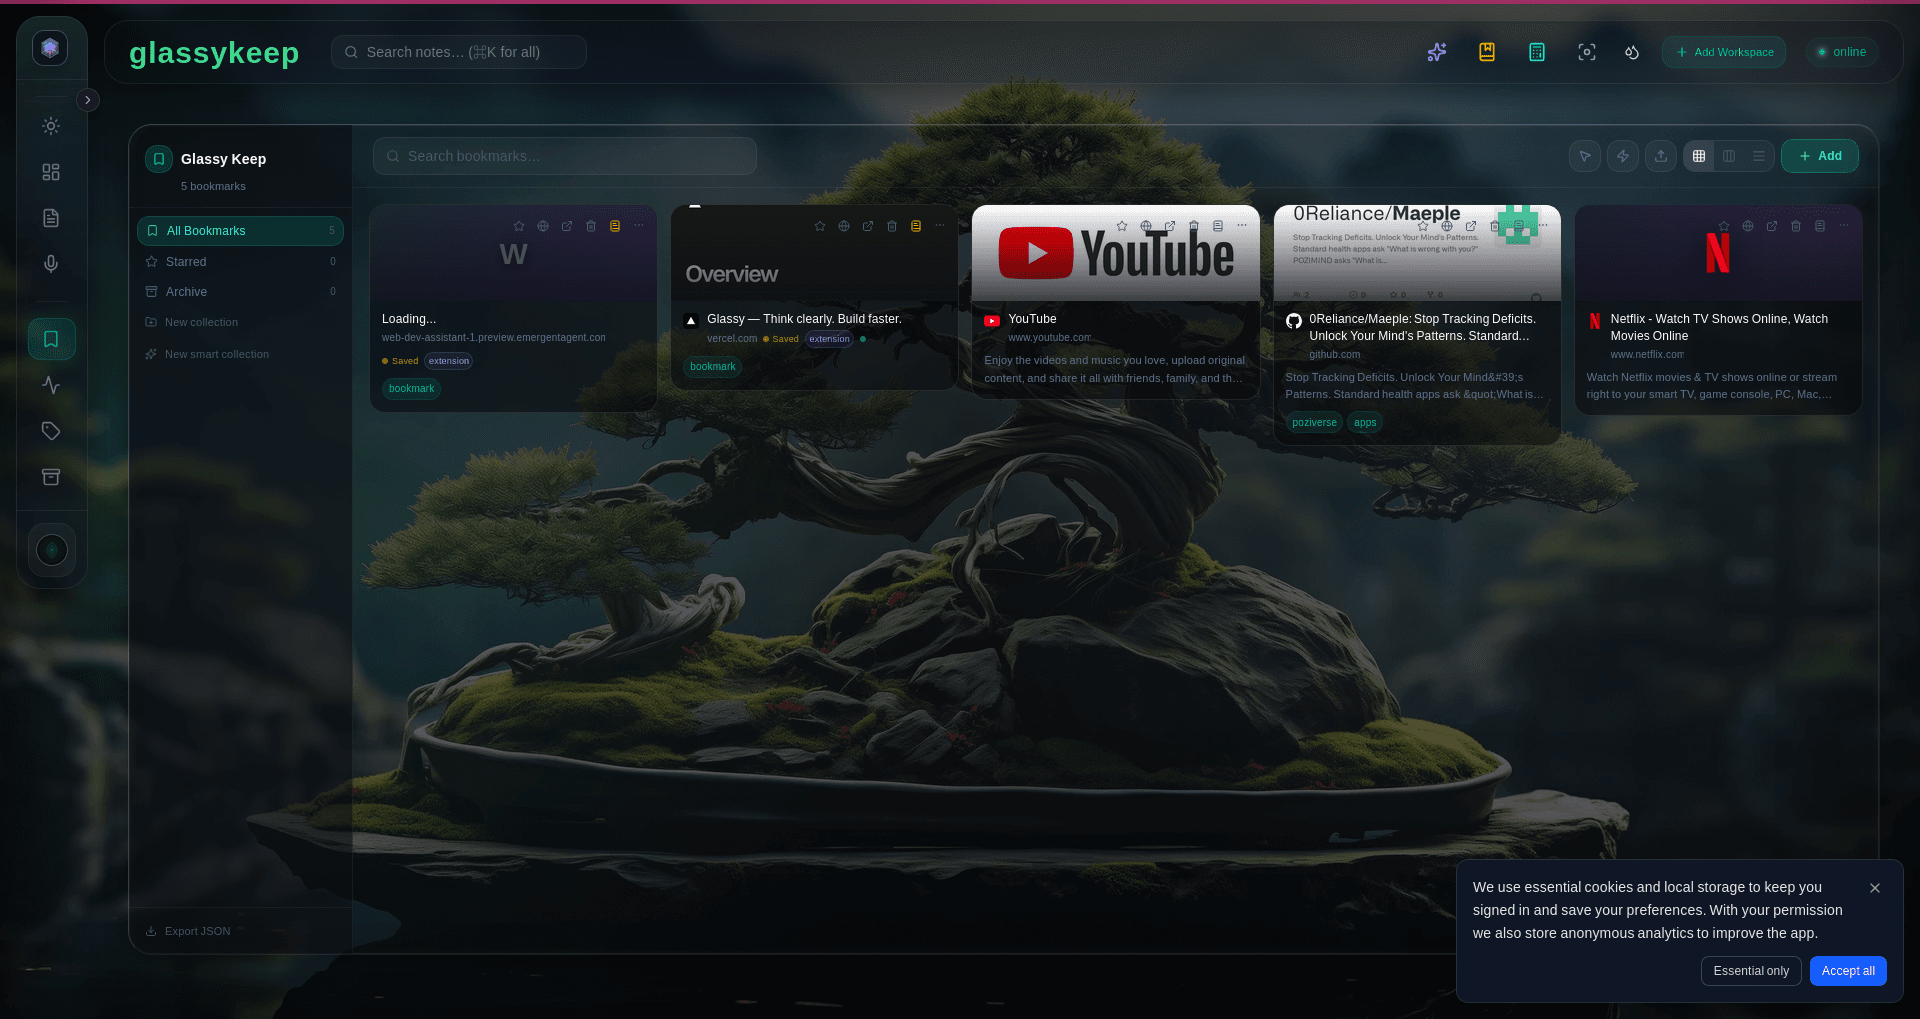Switch to list view layout
This screenshot has height=1019, width=1920.
click(x=1759, y=156)
